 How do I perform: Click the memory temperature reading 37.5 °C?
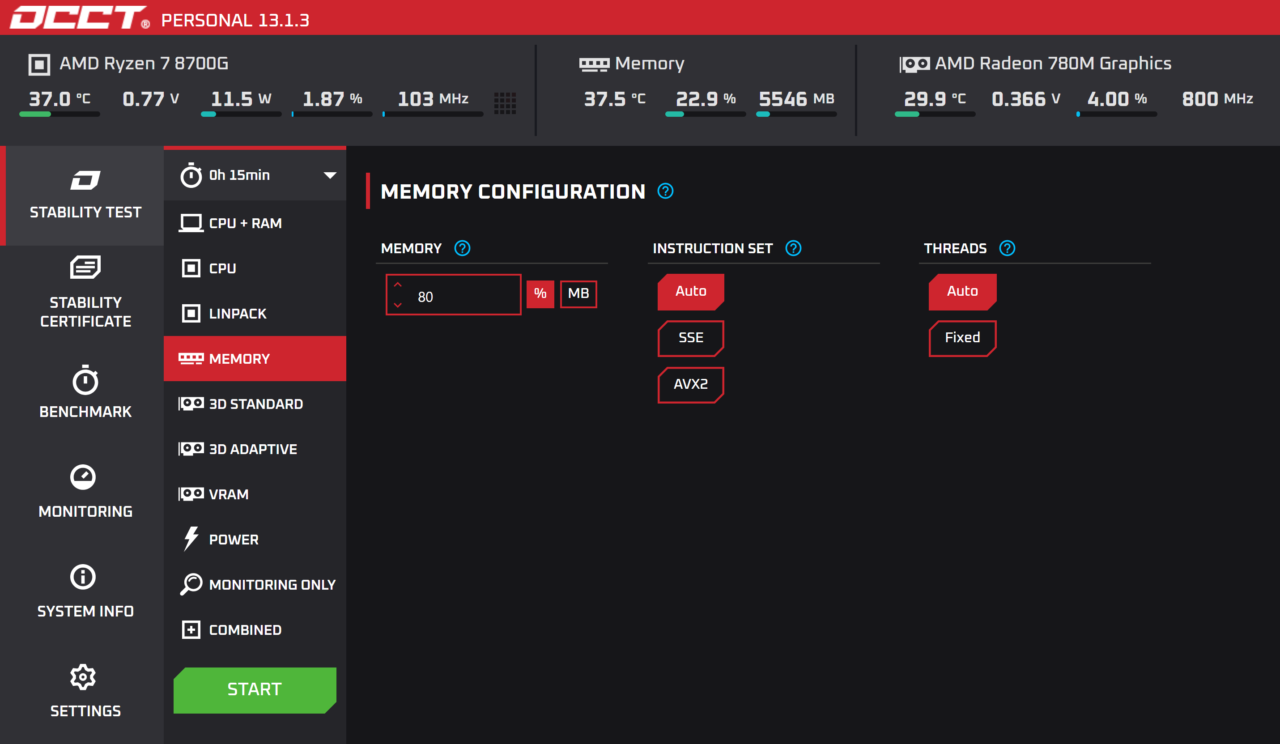[x=615, y=99]
